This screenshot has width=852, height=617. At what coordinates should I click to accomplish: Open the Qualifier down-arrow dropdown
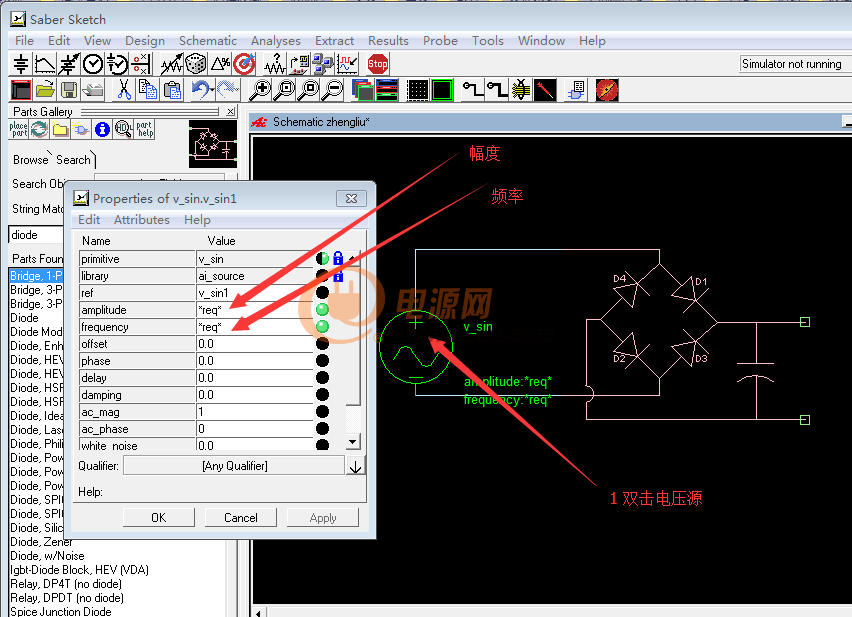(x=356, y=467)
